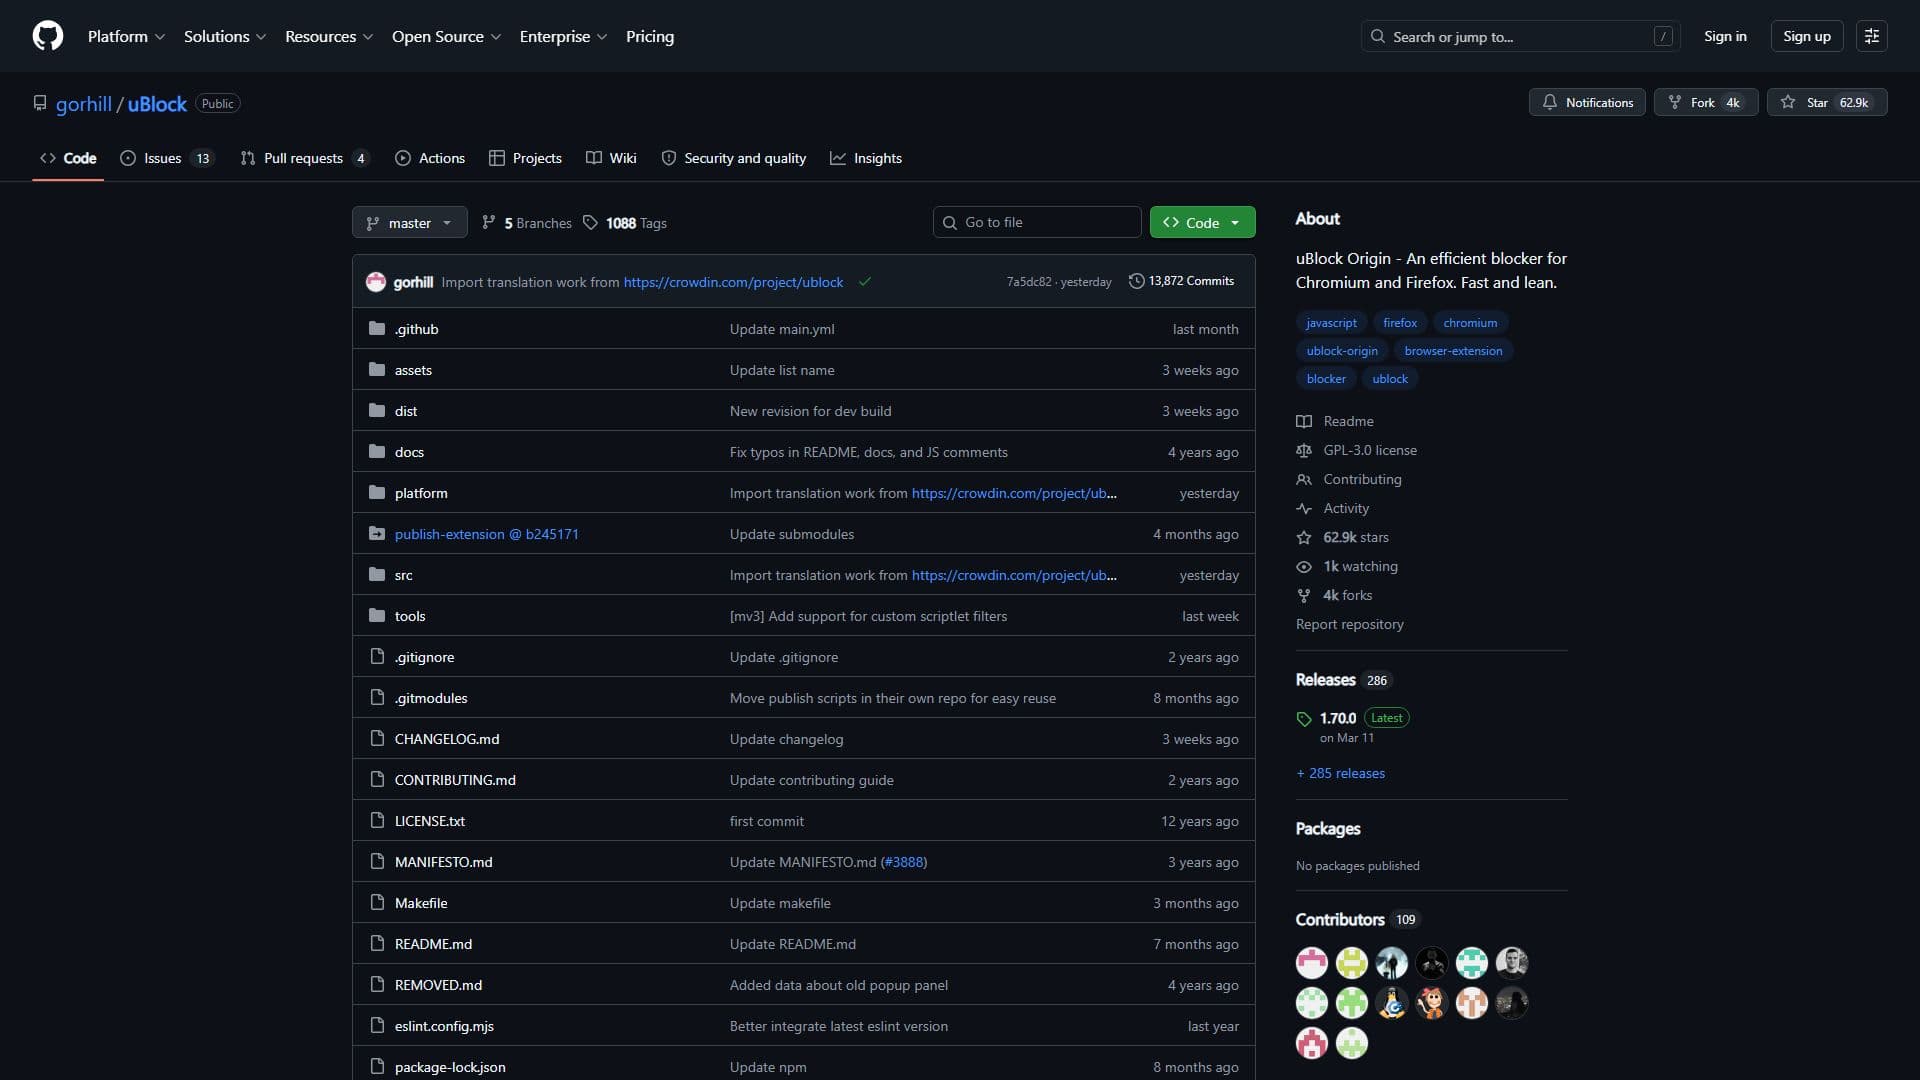Click the Fork button for the repository
1920x1080 pixels.
[1705, 102]
